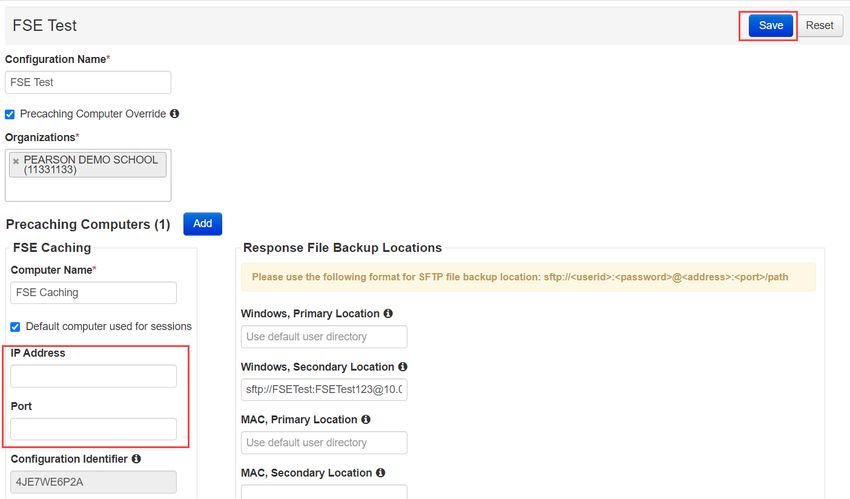Remove PEARSON DEMO SCHOOL organization tag
Viewport: 850px width, 499px height.
(x=16, y=161)
